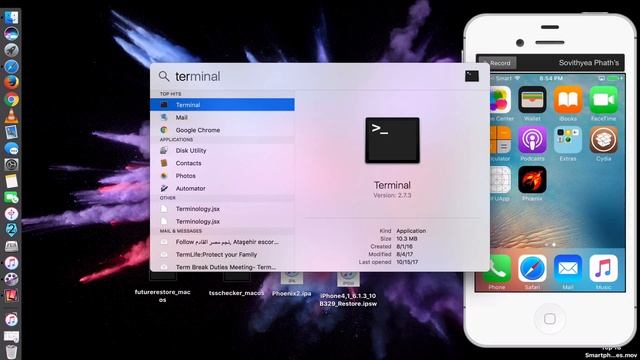Tap the Phone app in the iPhone dock
The width and height of the screenshot is (640, 360).
coord(497,269)
